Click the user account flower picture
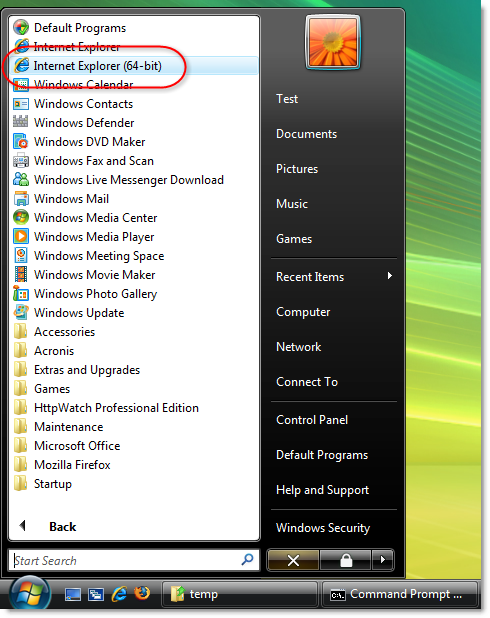Image resolution: width=490 pixels, height=618 pixels. [333, 42]
